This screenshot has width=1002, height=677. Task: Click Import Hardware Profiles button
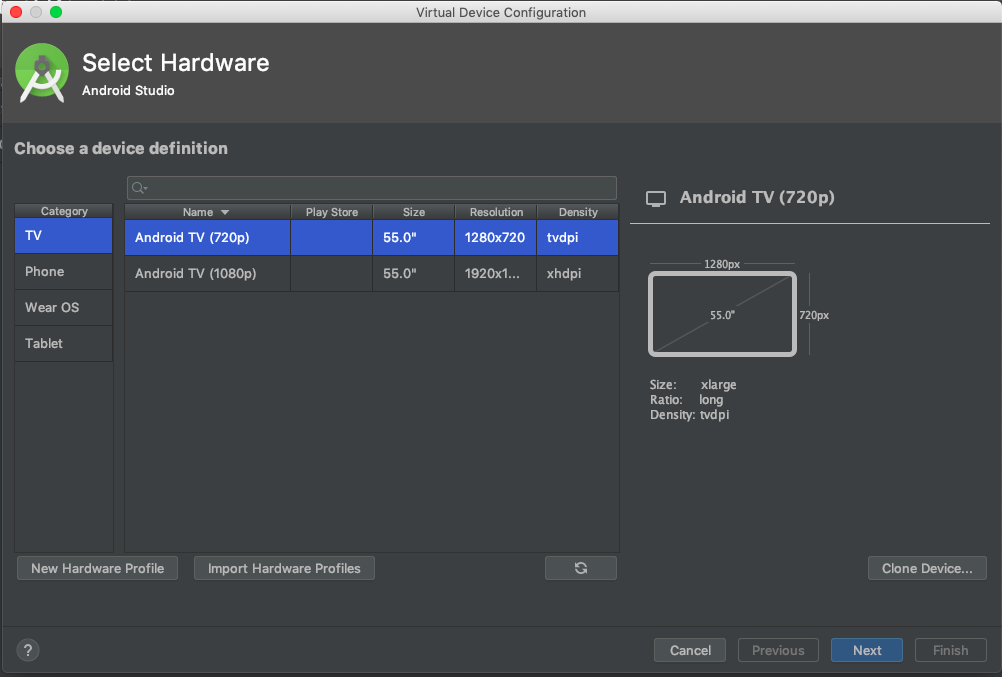[x=284, y=568]
